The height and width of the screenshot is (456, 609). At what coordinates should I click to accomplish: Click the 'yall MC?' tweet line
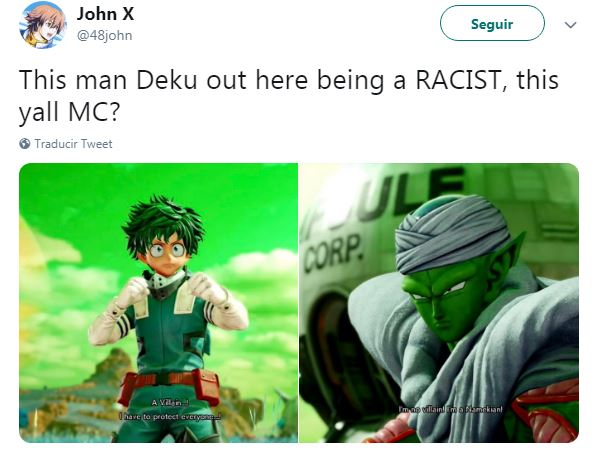click(x=69, y=113)
